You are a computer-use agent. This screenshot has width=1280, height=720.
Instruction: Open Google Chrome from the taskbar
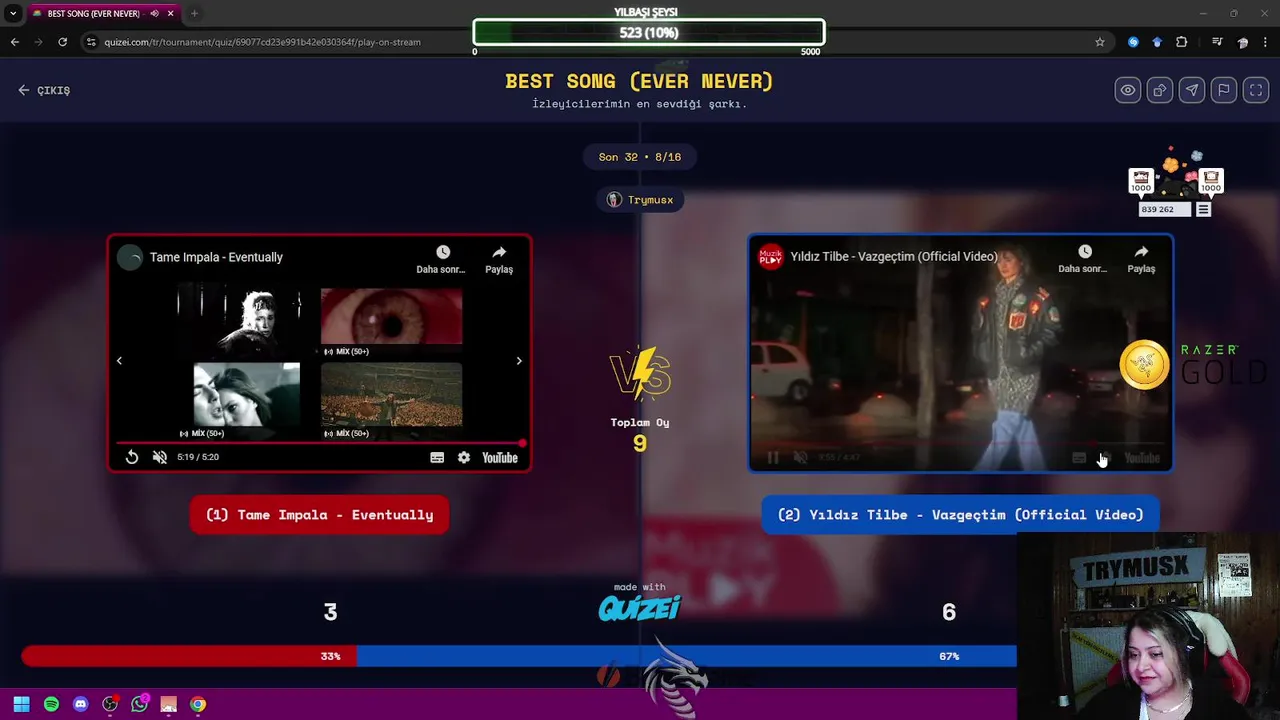pyautogui.click(x=198, y=704)
